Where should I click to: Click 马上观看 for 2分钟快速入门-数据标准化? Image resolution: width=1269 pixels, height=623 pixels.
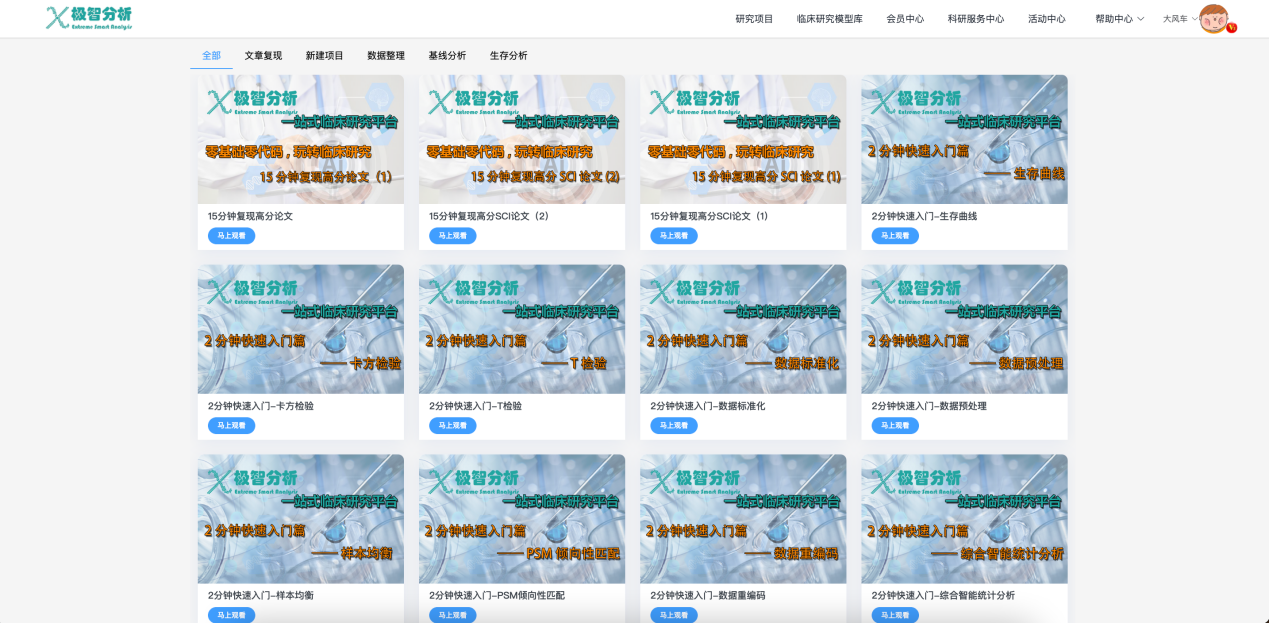tap(674, 426)
